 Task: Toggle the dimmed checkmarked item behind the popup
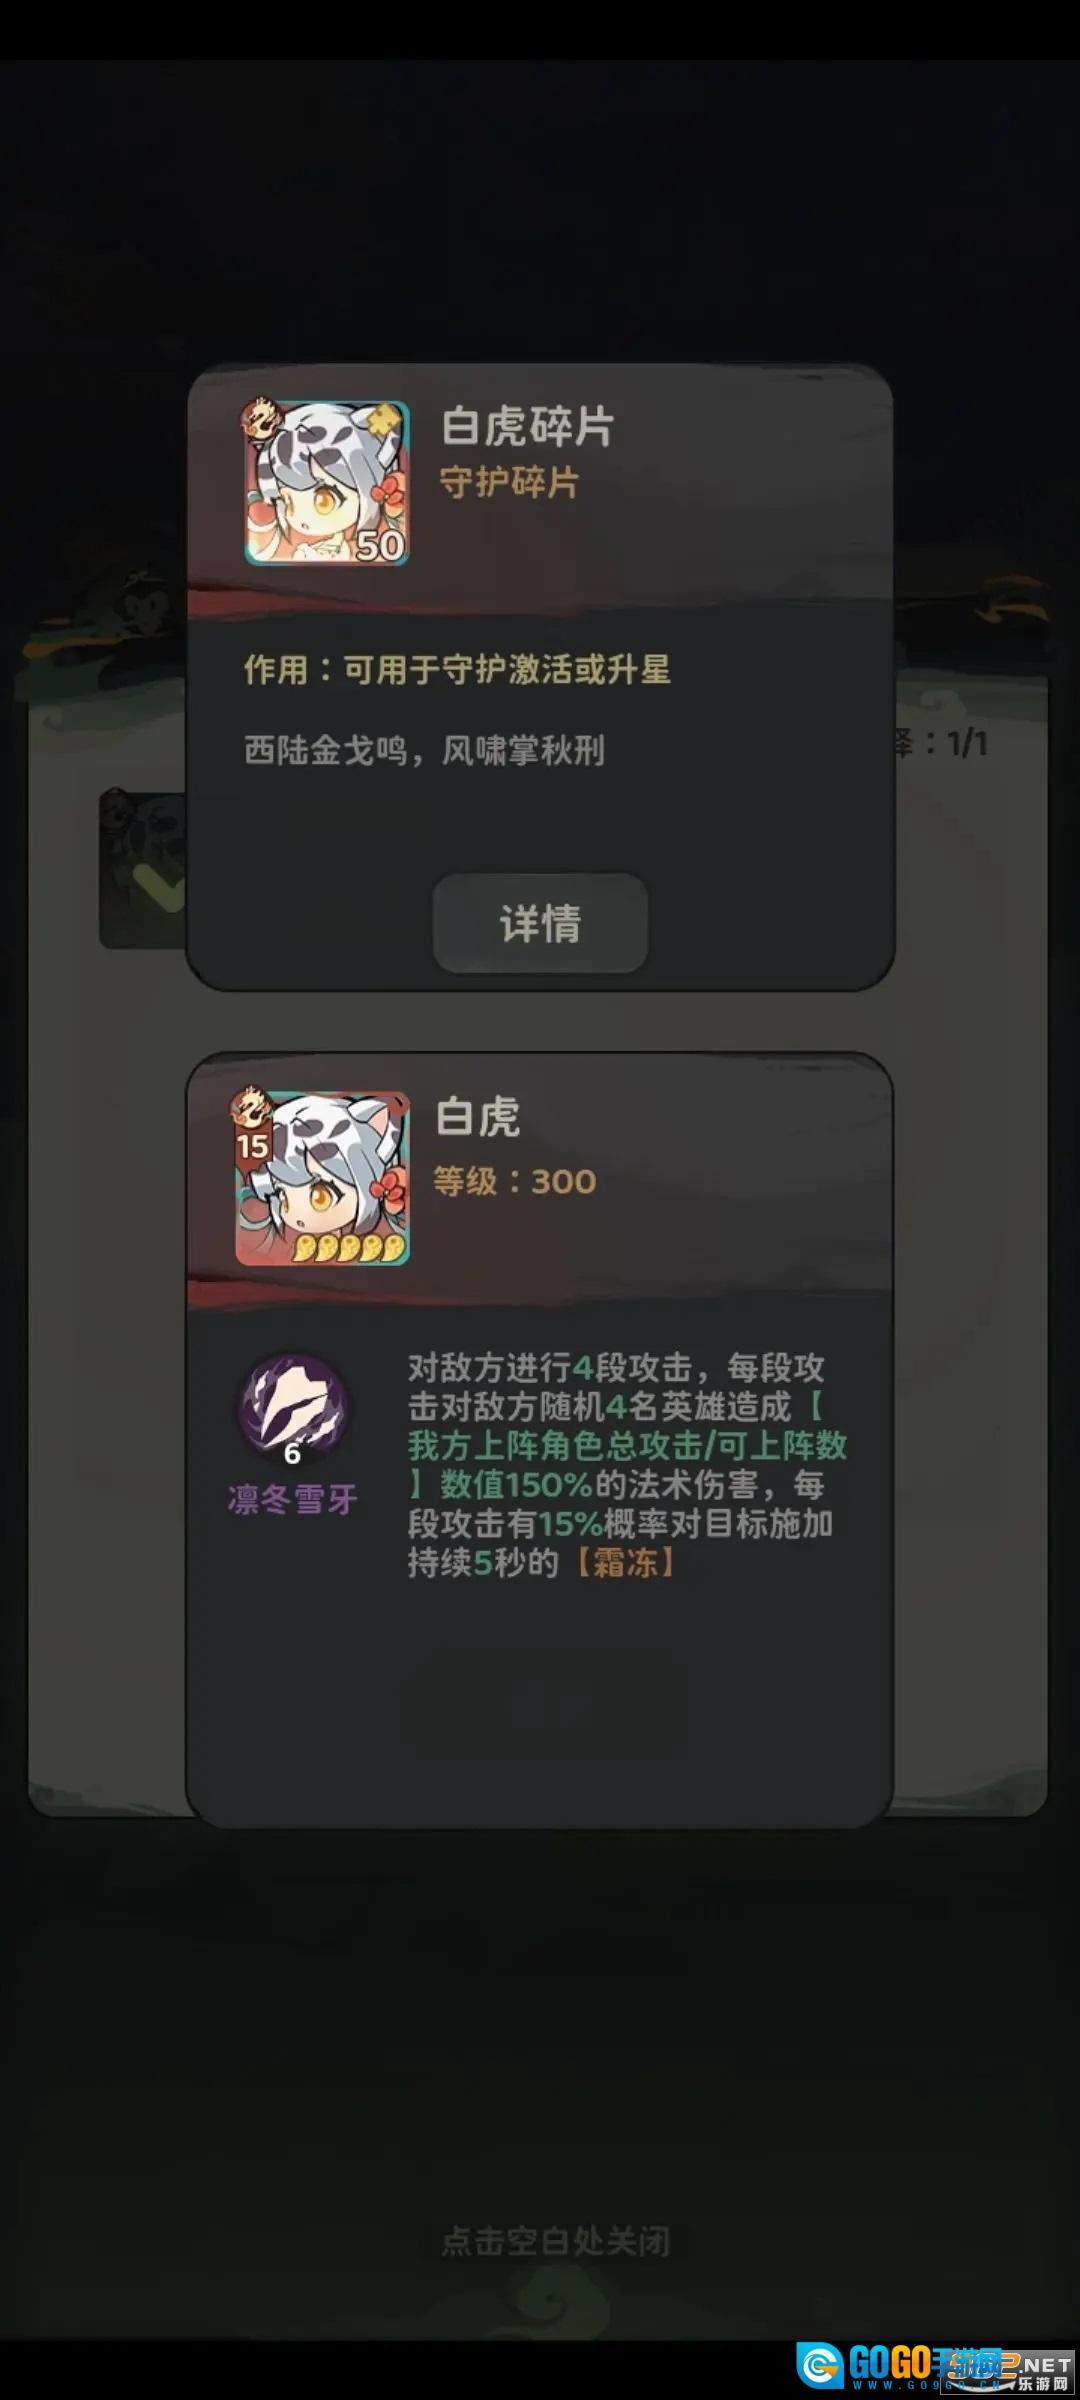143,870
